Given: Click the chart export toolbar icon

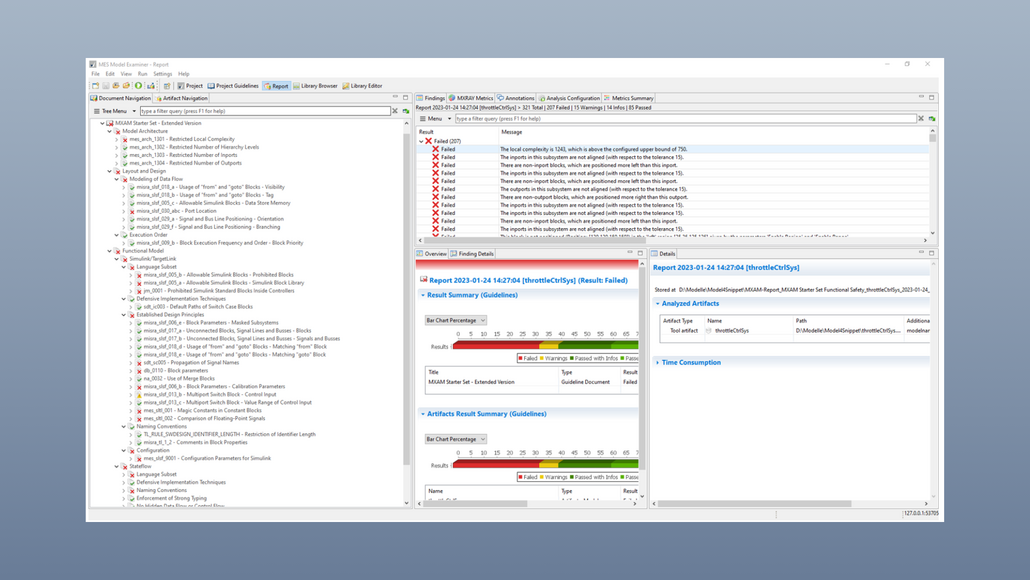Looking at the screenshot, I should pos(150,86).
